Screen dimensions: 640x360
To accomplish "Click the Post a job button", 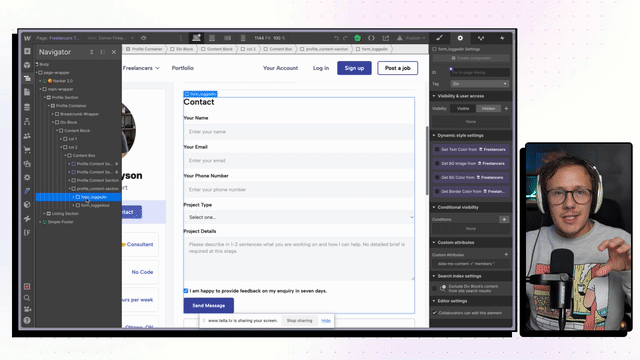I will coord(398,68).
